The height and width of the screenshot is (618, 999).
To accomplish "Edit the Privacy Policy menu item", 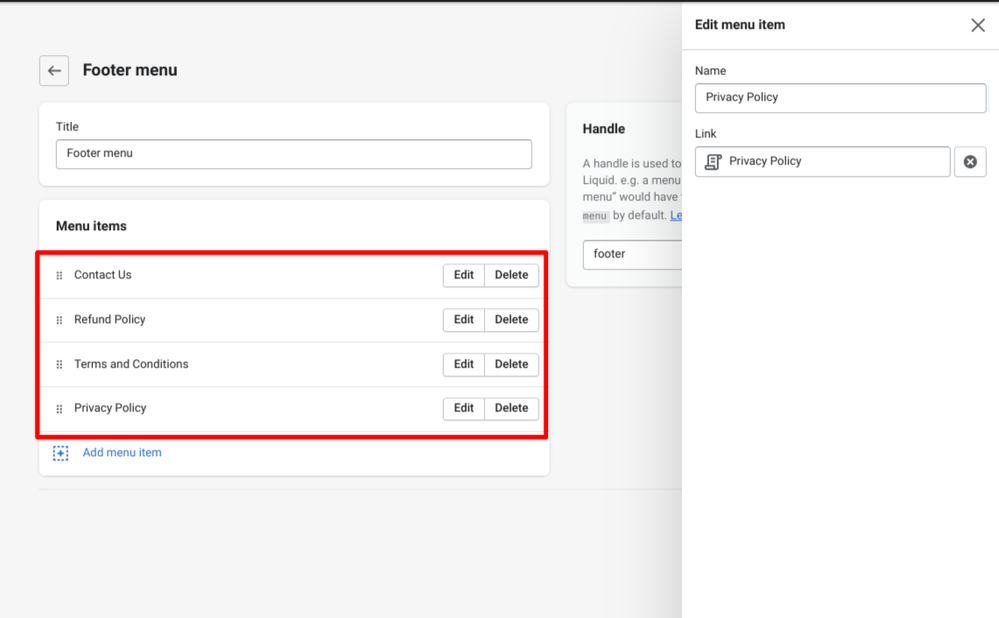I will tap(464, 408).
